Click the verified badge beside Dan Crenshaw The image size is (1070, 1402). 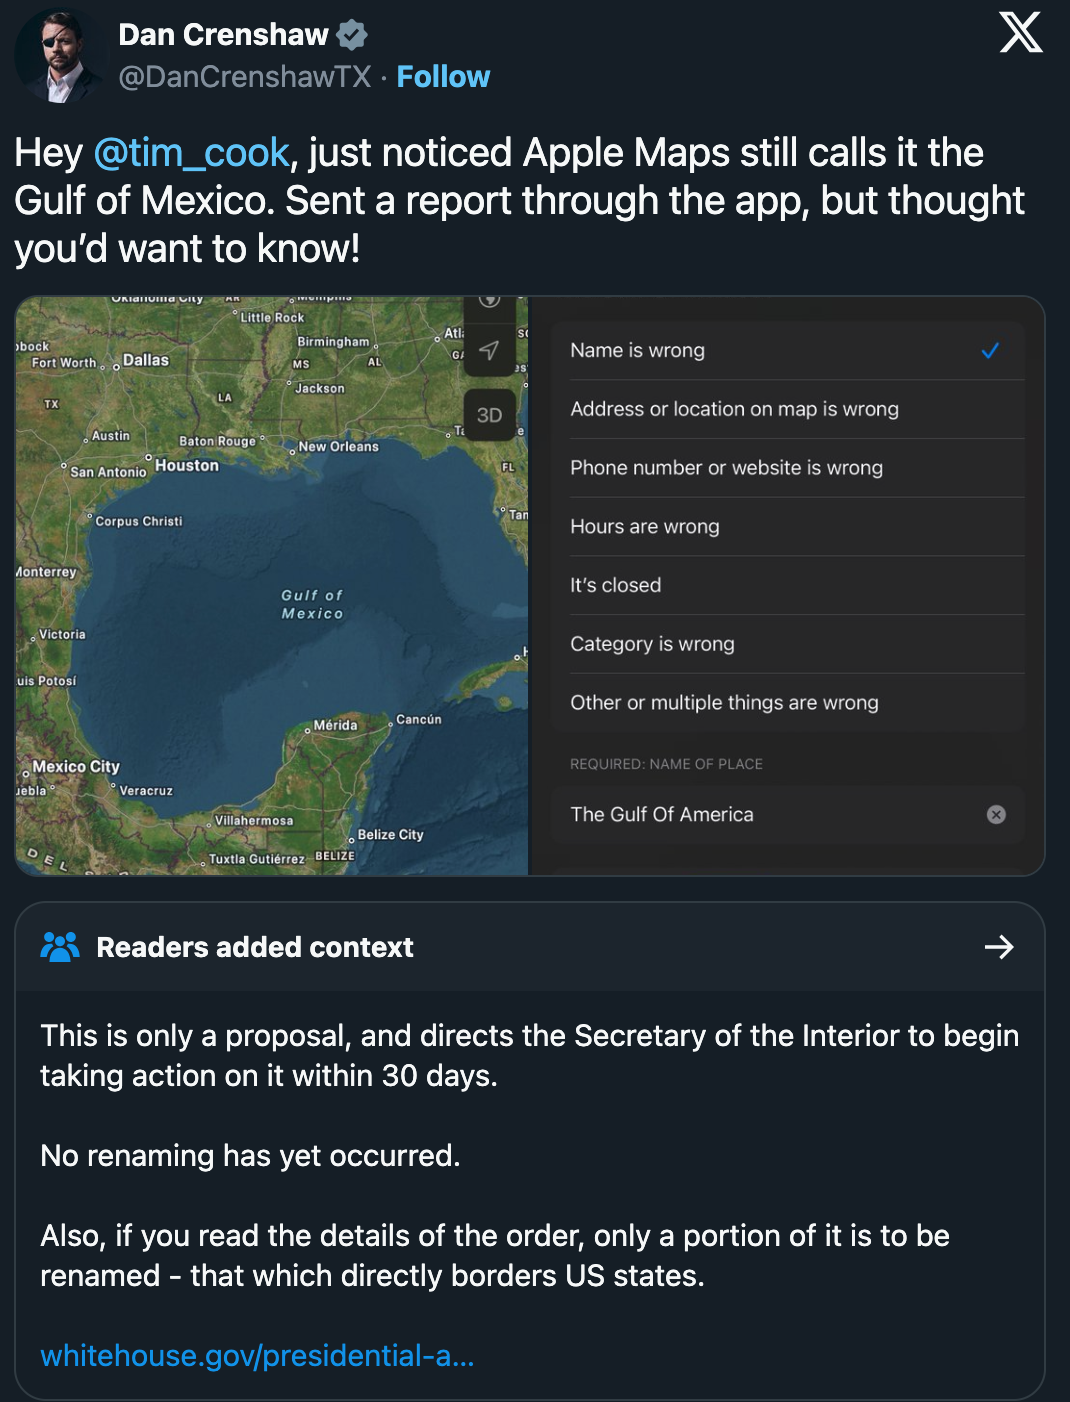click(352, 35)
